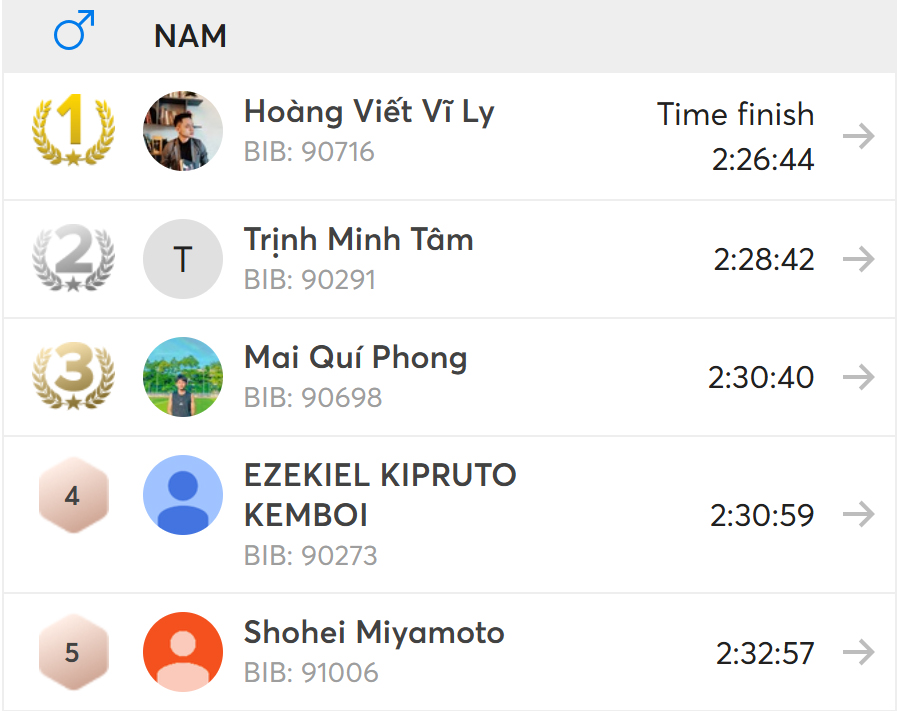Screen dimensions: 897x711
Task: Select the NAM category header
Action: [x=189, y=35]
